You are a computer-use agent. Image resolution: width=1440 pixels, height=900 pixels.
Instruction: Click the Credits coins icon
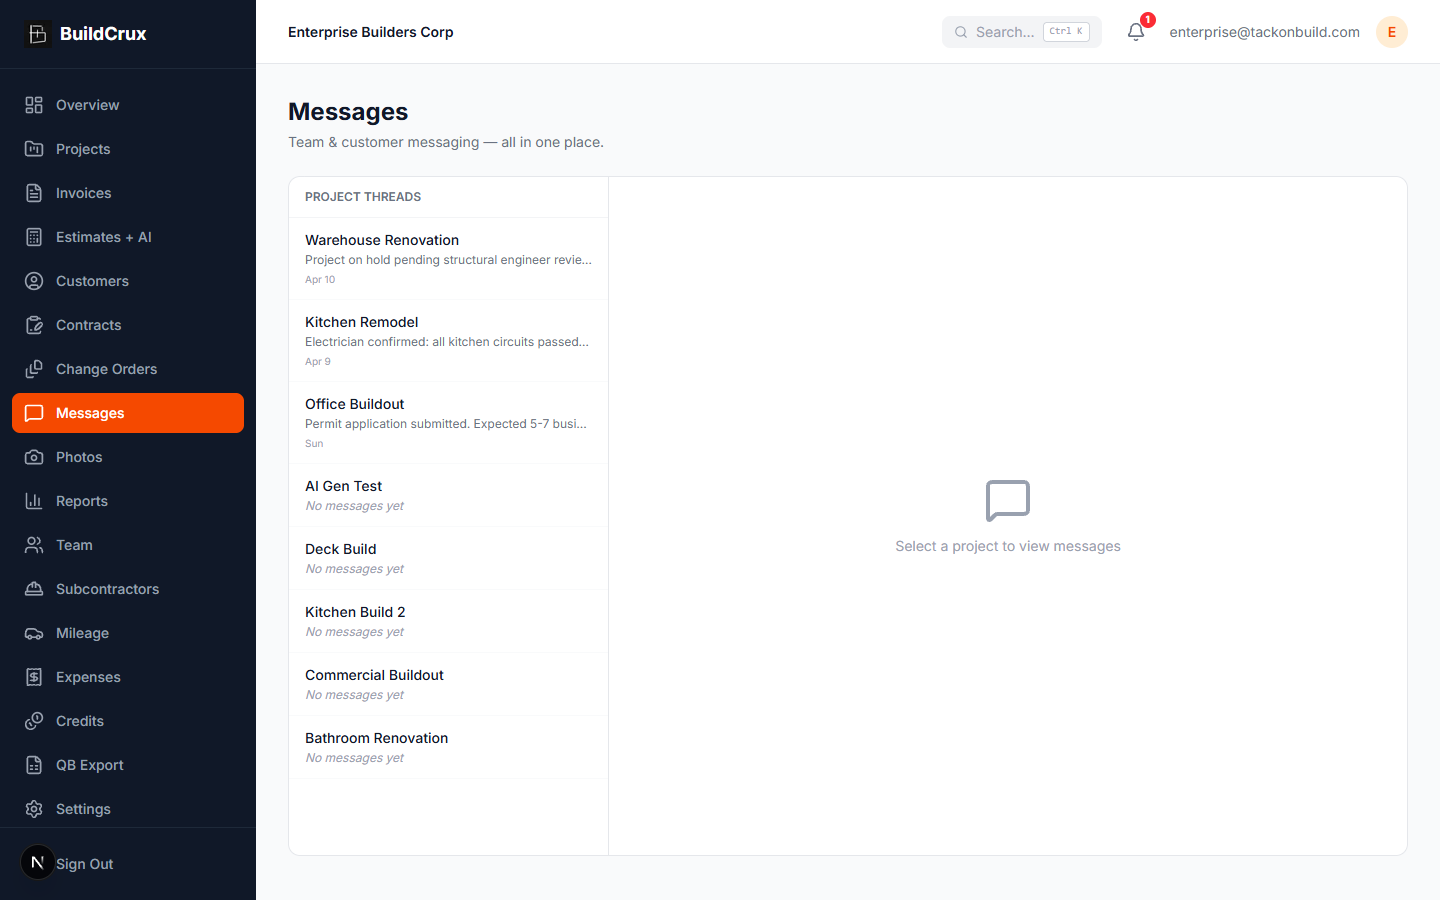tap(34, 721)
